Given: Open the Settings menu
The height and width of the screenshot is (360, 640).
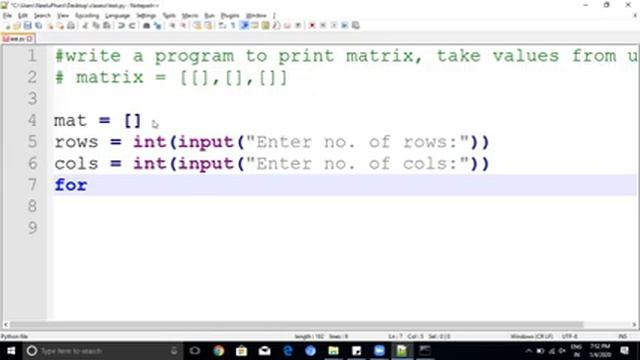Looking at the screenshot, I should click(x=146, y=16).
